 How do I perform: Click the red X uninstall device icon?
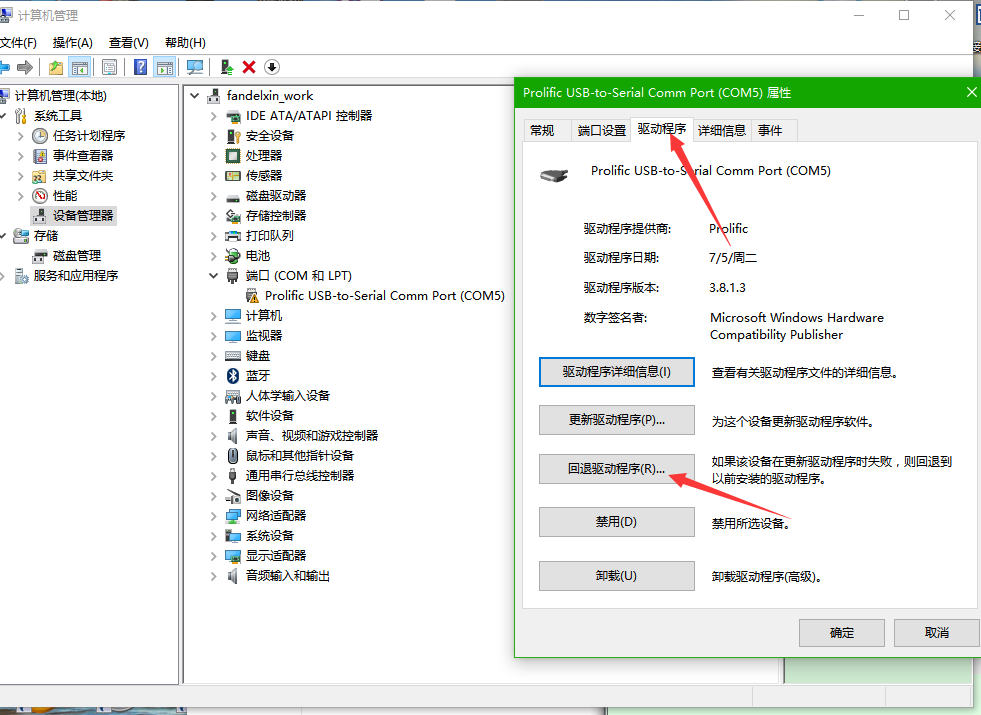[249, 67]
